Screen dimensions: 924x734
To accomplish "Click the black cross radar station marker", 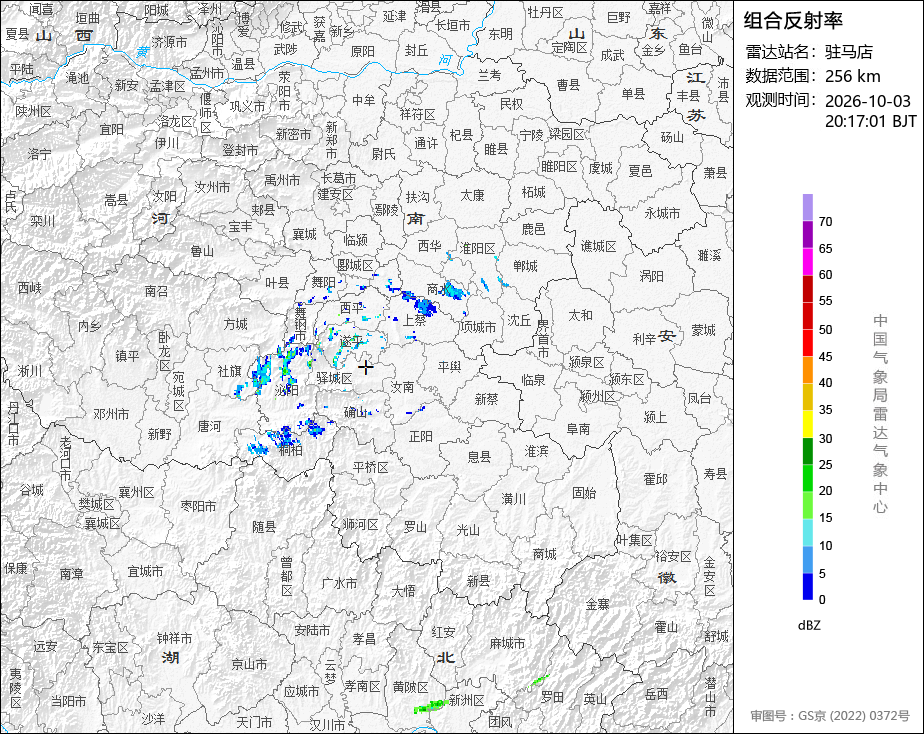I will (365, 368).
